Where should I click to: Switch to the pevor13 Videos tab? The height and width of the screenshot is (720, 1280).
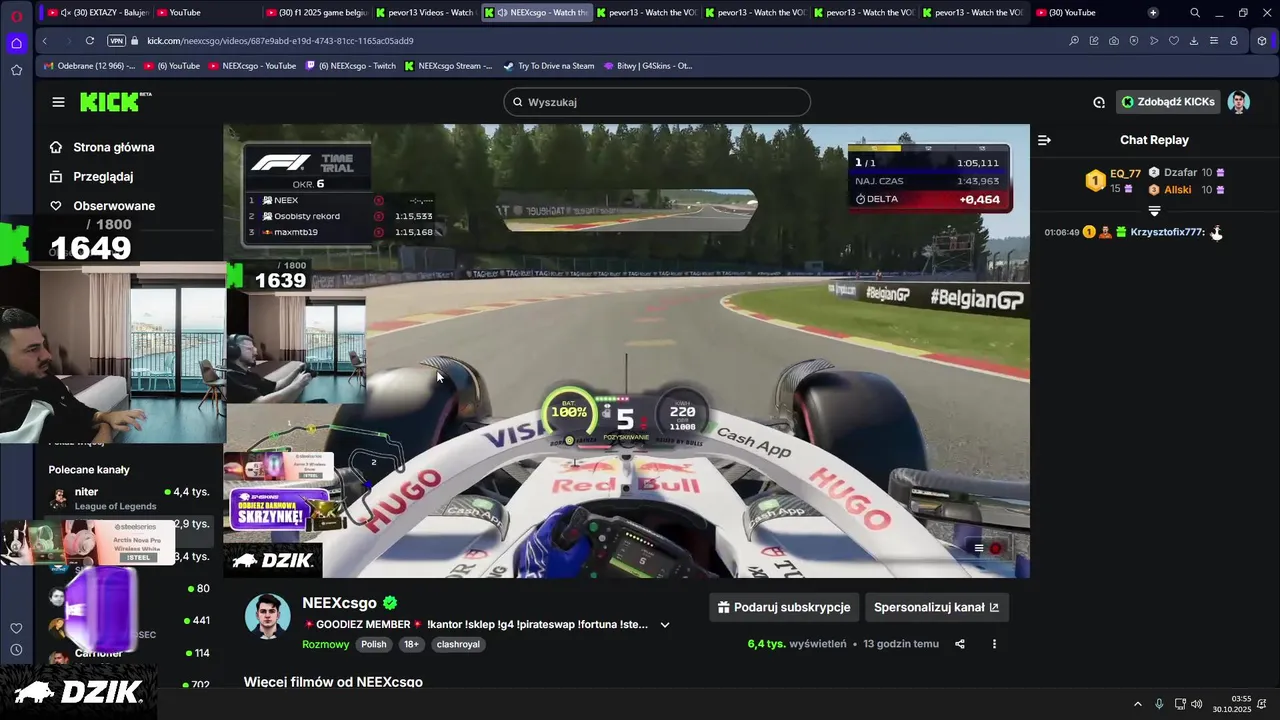pos(425,13)
